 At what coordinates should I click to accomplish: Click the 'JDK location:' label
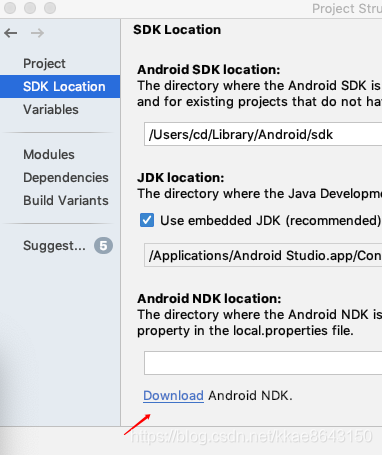(x=181, y=178)
